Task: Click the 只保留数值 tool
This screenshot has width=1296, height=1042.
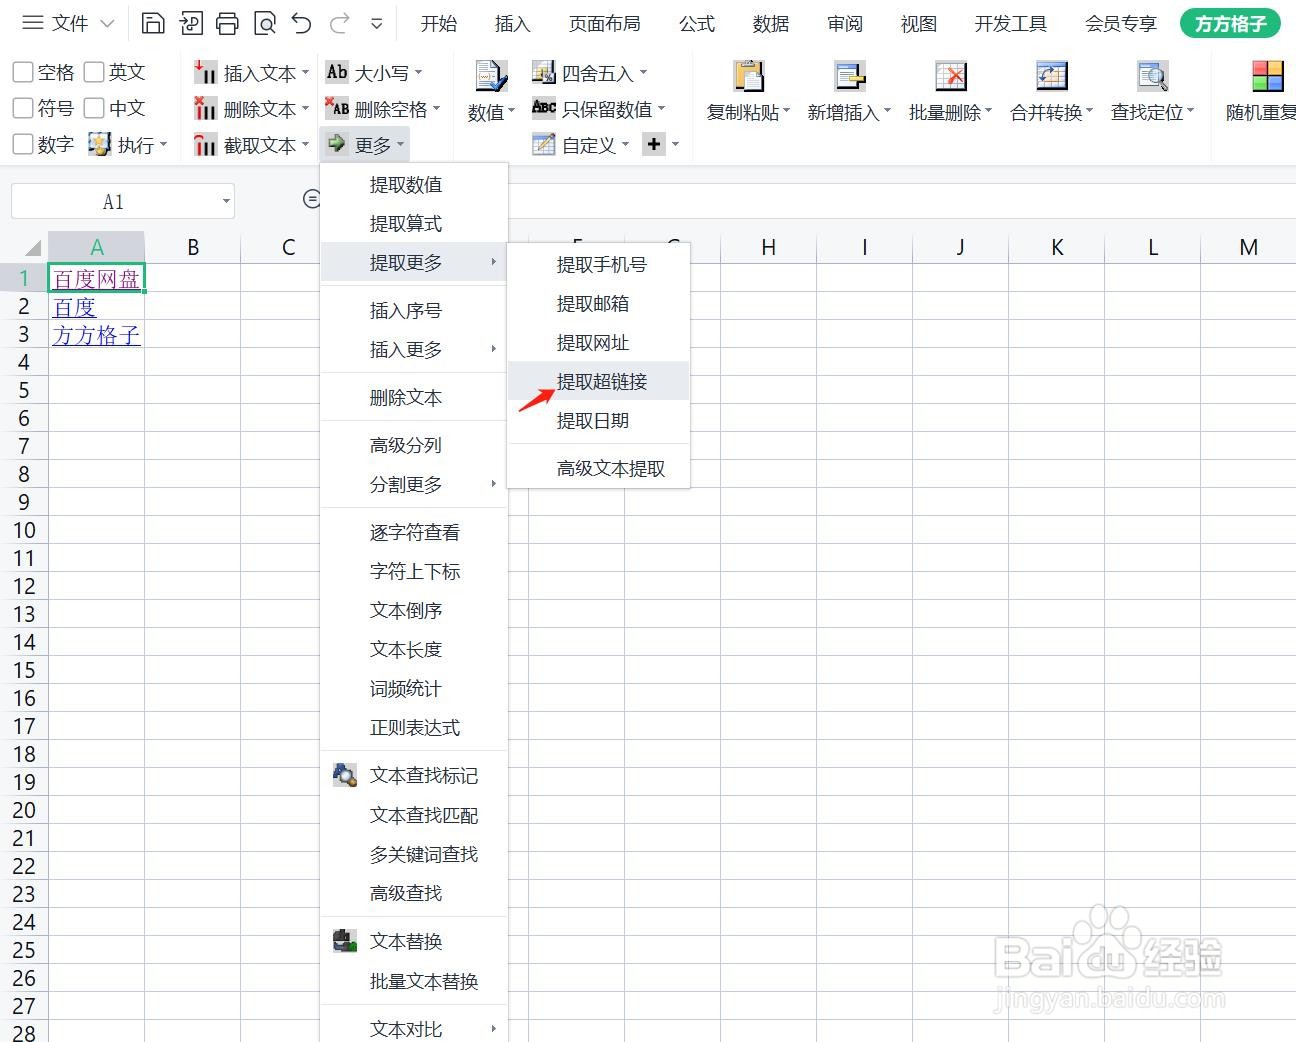Action: pyautogui.click(x=598, y=109)
